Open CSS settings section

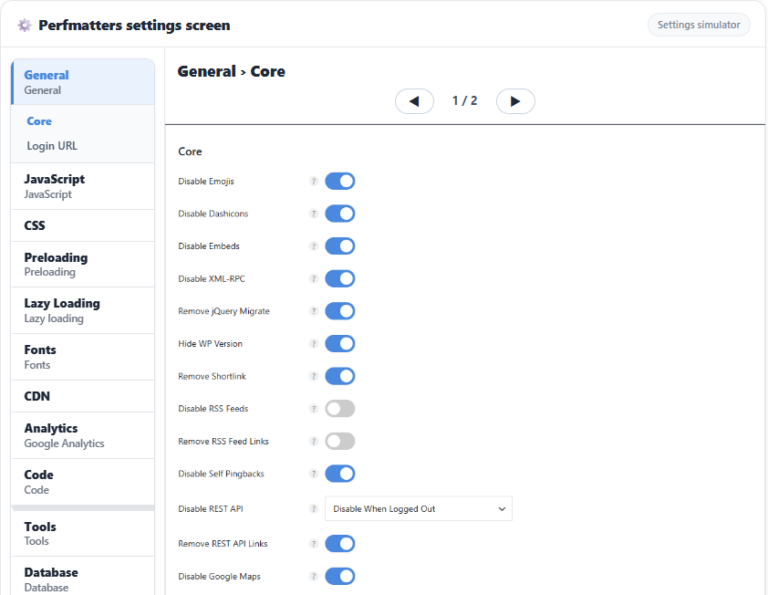point(83,226)
